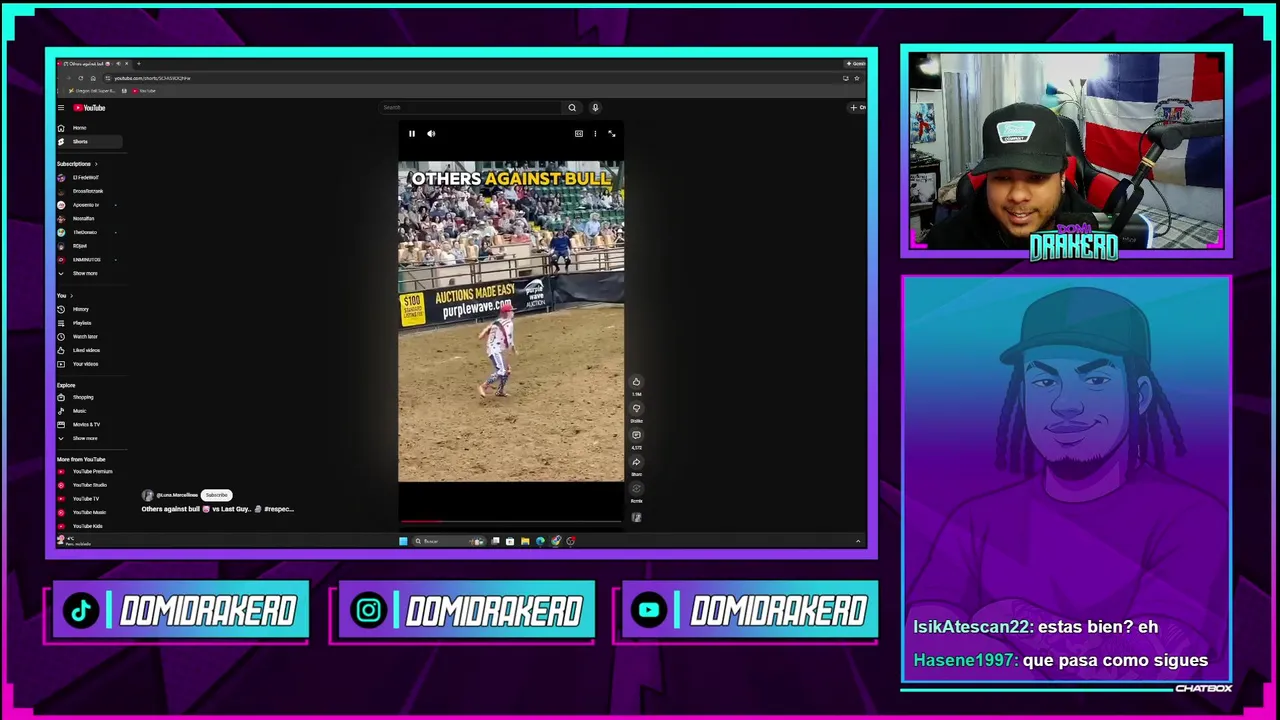Image resolution: width=1280 pixels, height=720 pixels.
Task: Bookmark this page with star icon
Action: (856, 78)
